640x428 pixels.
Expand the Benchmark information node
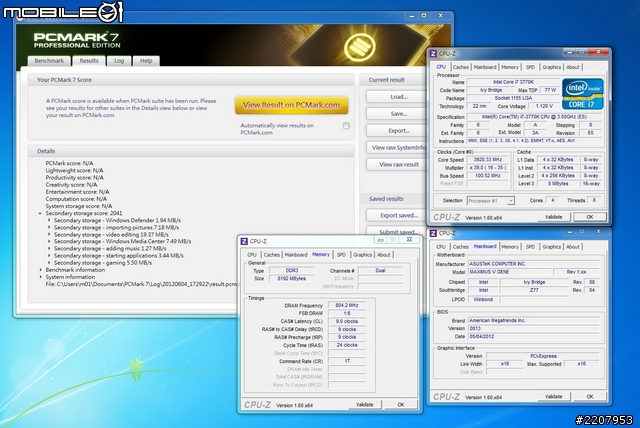(x=40, y=270)
